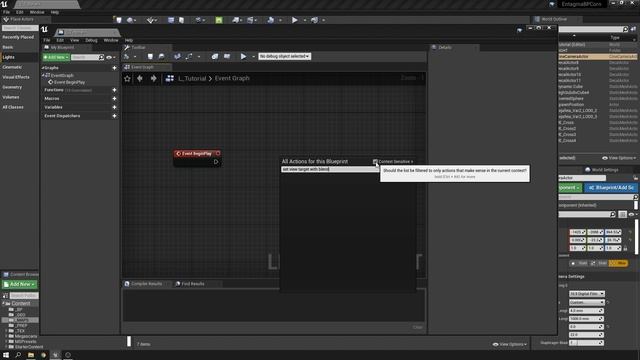Viewport: 640px width, 360px height.
Task: Click the Save icon in main editor toolbar
Action: (119, 20)
